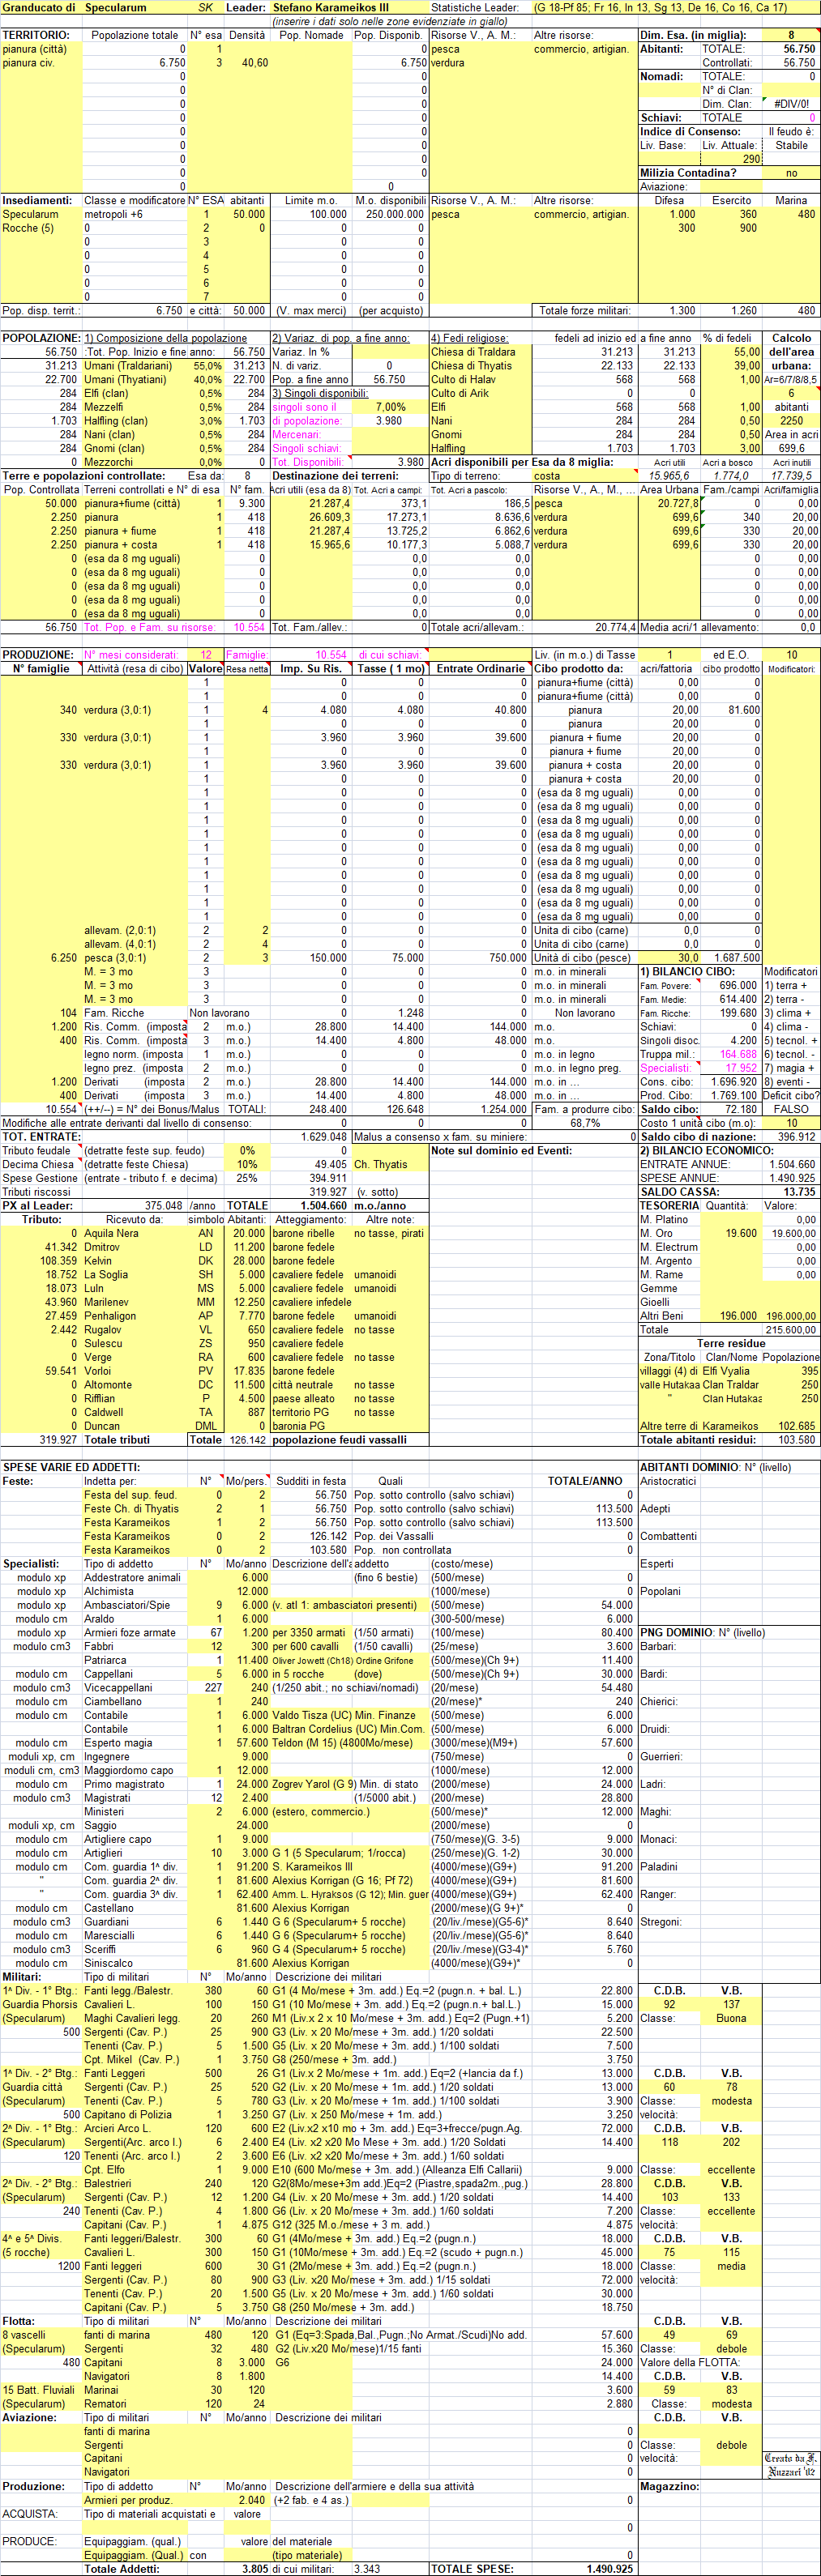Select the 'Indice di Consenso:' label
Image resolution: width=821 pixels, height=2576 pixels.
tap(691, 131)
